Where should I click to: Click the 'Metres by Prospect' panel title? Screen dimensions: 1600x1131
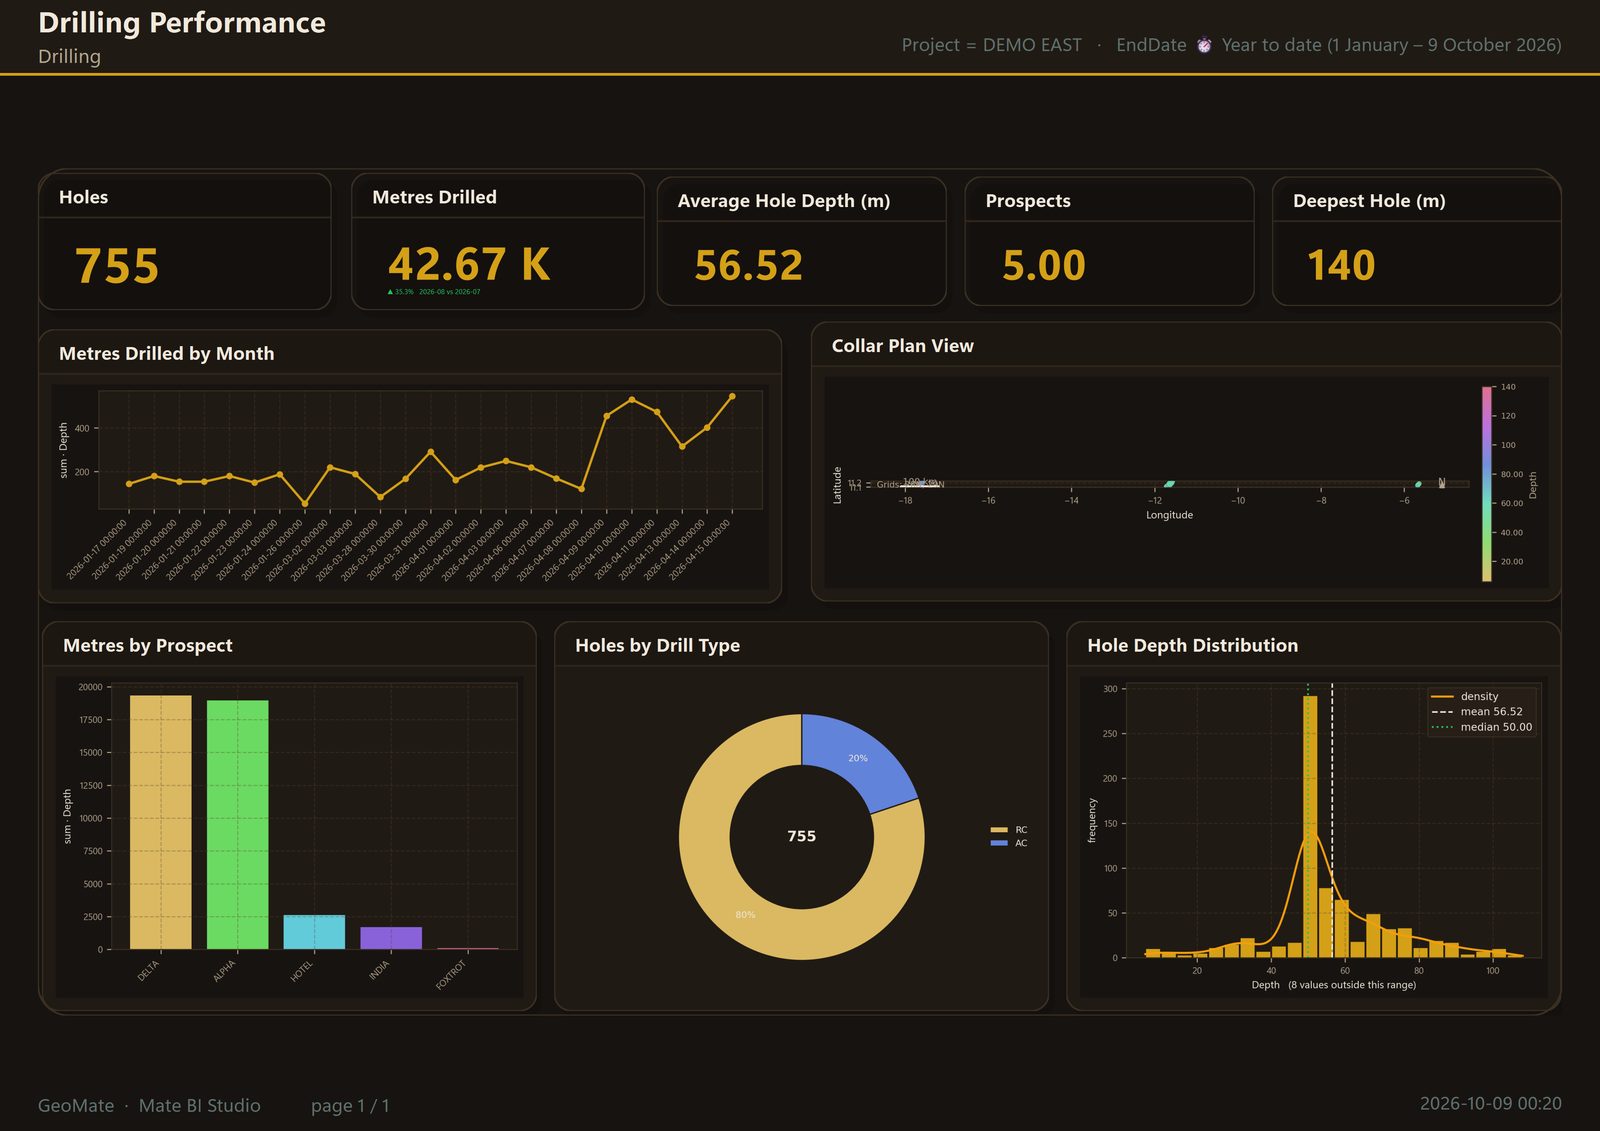pyautogui.click(x=147, y=645)
